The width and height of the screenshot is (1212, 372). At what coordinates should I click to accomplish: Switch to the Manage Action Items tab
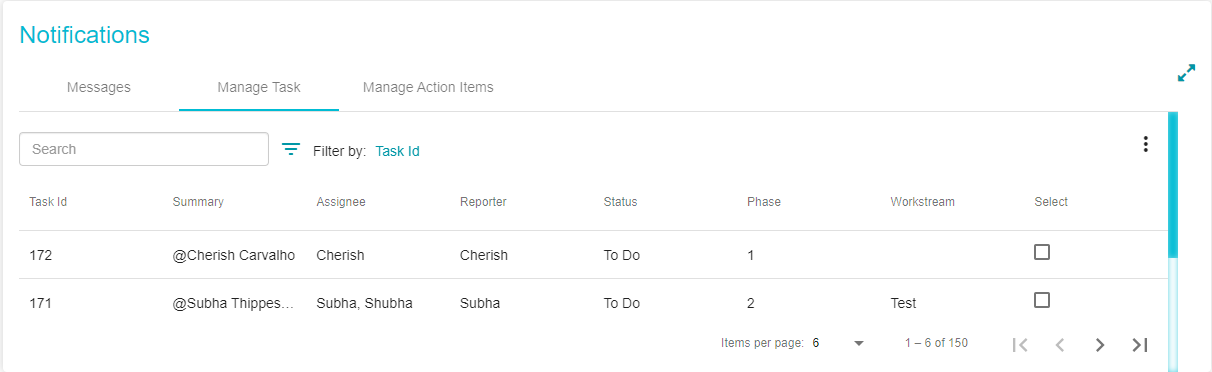coord(428,87)
